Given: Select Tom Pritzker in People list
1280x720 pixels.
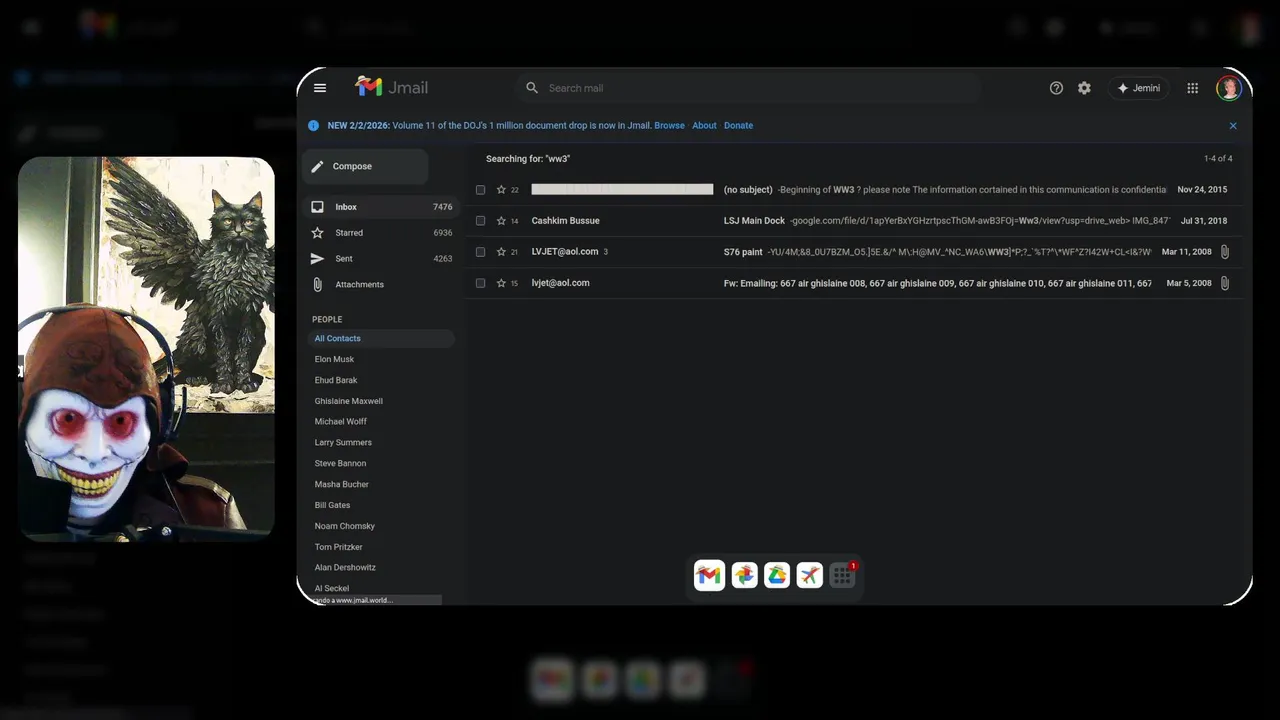Looking at the screenshot, I should click(x=339, y=548).
